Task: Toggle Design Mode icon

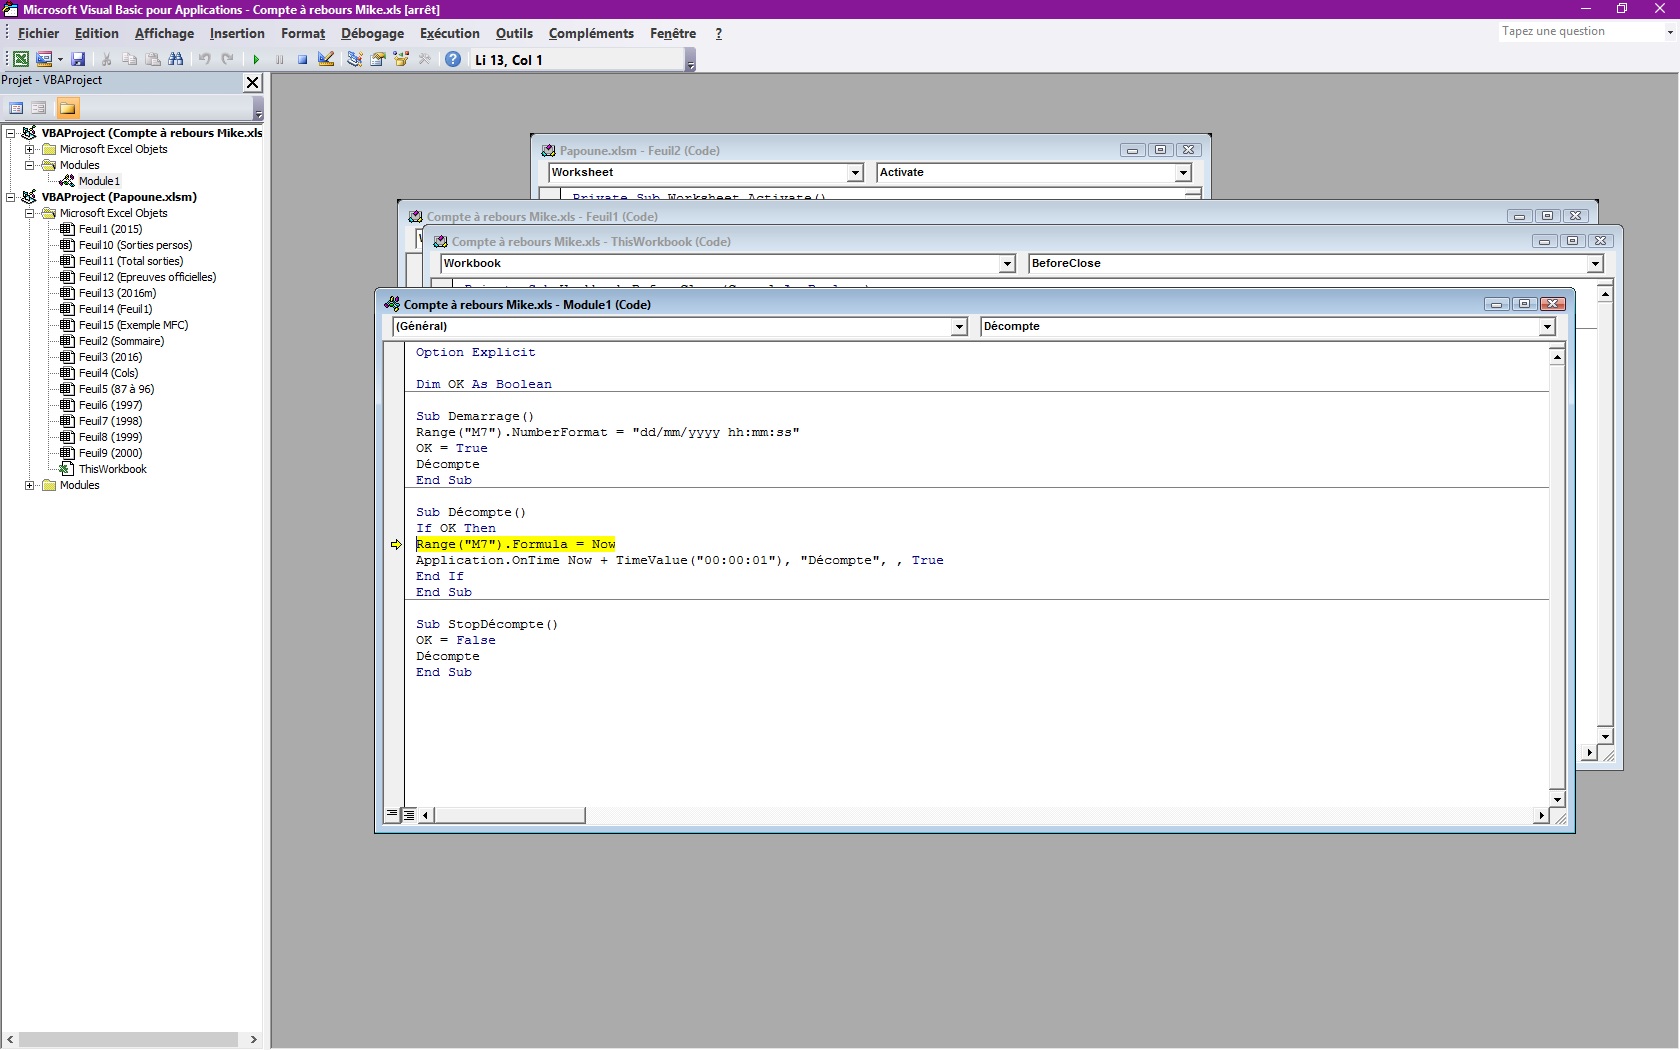Action: (326, 59)
